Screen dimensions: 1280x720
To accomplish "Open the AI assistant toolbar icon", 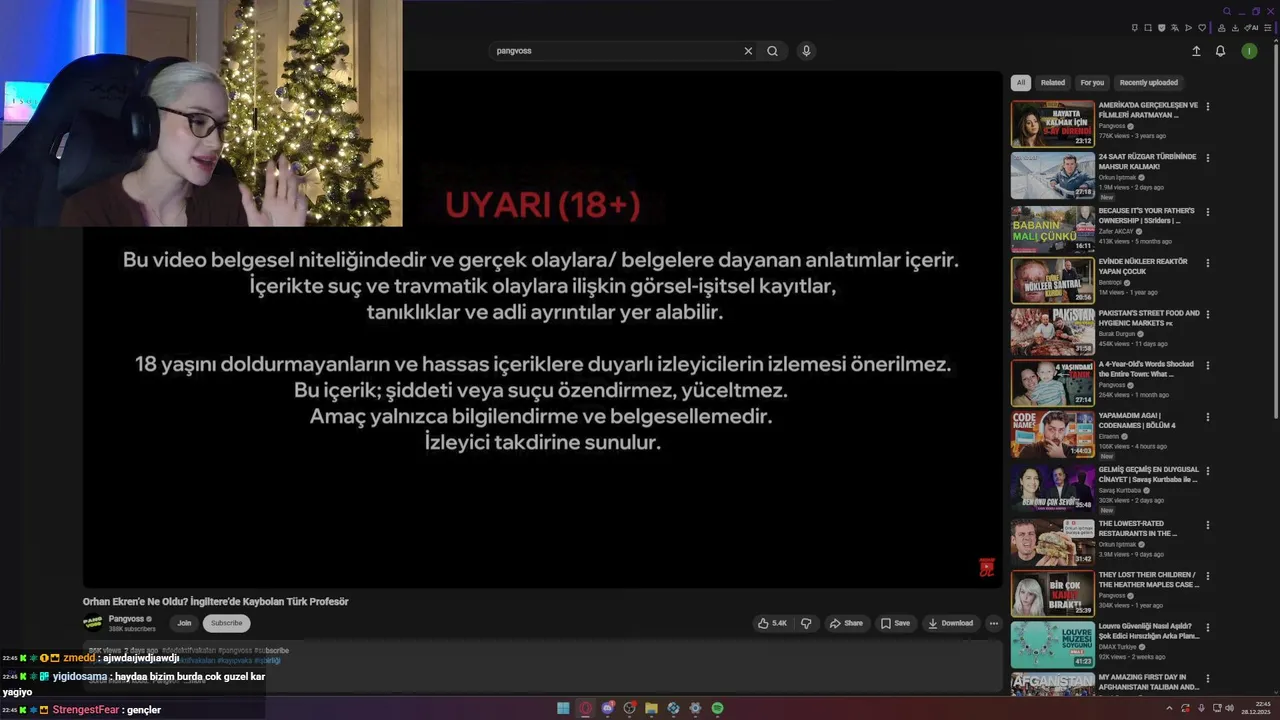I will [x=1251, y=28].
